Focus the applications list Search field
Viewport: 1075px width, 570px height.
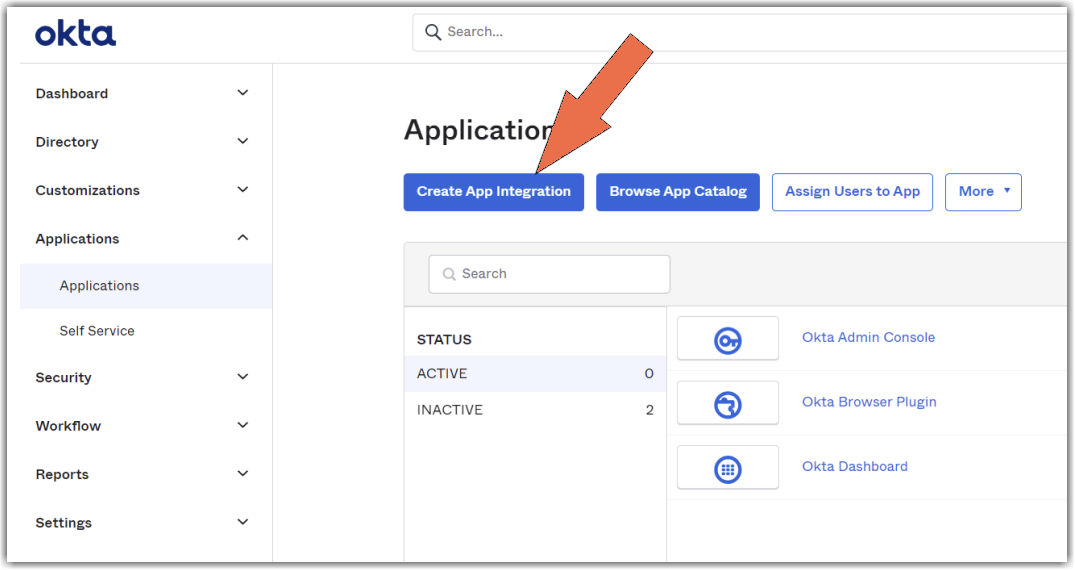pyautogui.click(x=549, y=274)
